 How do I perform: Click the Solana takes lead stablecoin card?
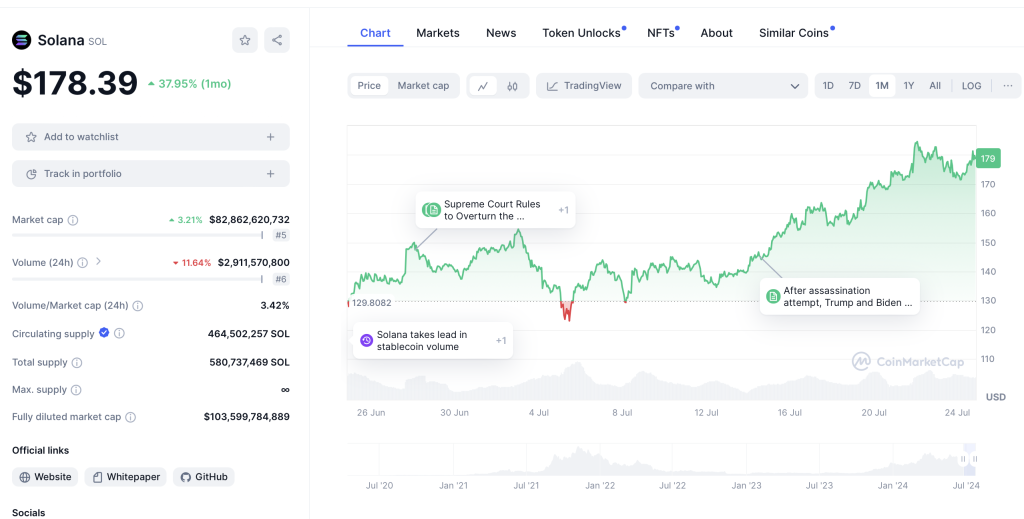point(433,340)
